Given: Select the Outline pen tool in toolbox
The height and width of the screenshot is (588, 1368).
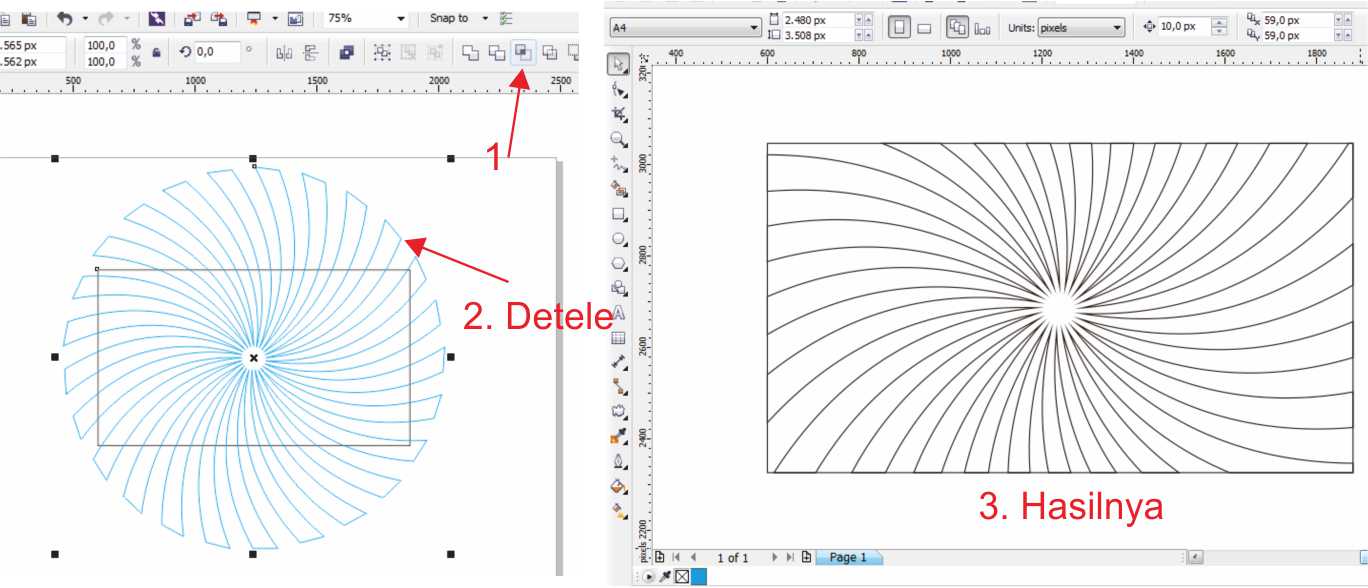Looking at the screenshot, I should click(619, 460).
